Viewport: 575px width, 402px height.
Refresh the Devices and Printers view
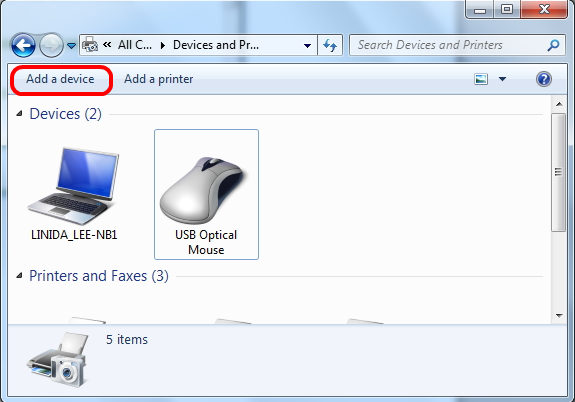pyautogui.click(x=330, y=45)
